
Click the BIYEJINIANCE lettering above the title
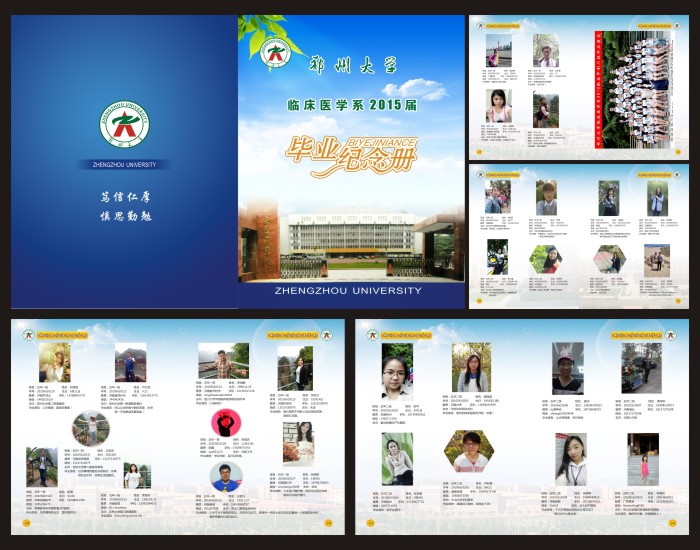pyautogui.click(x=381, y=142)
